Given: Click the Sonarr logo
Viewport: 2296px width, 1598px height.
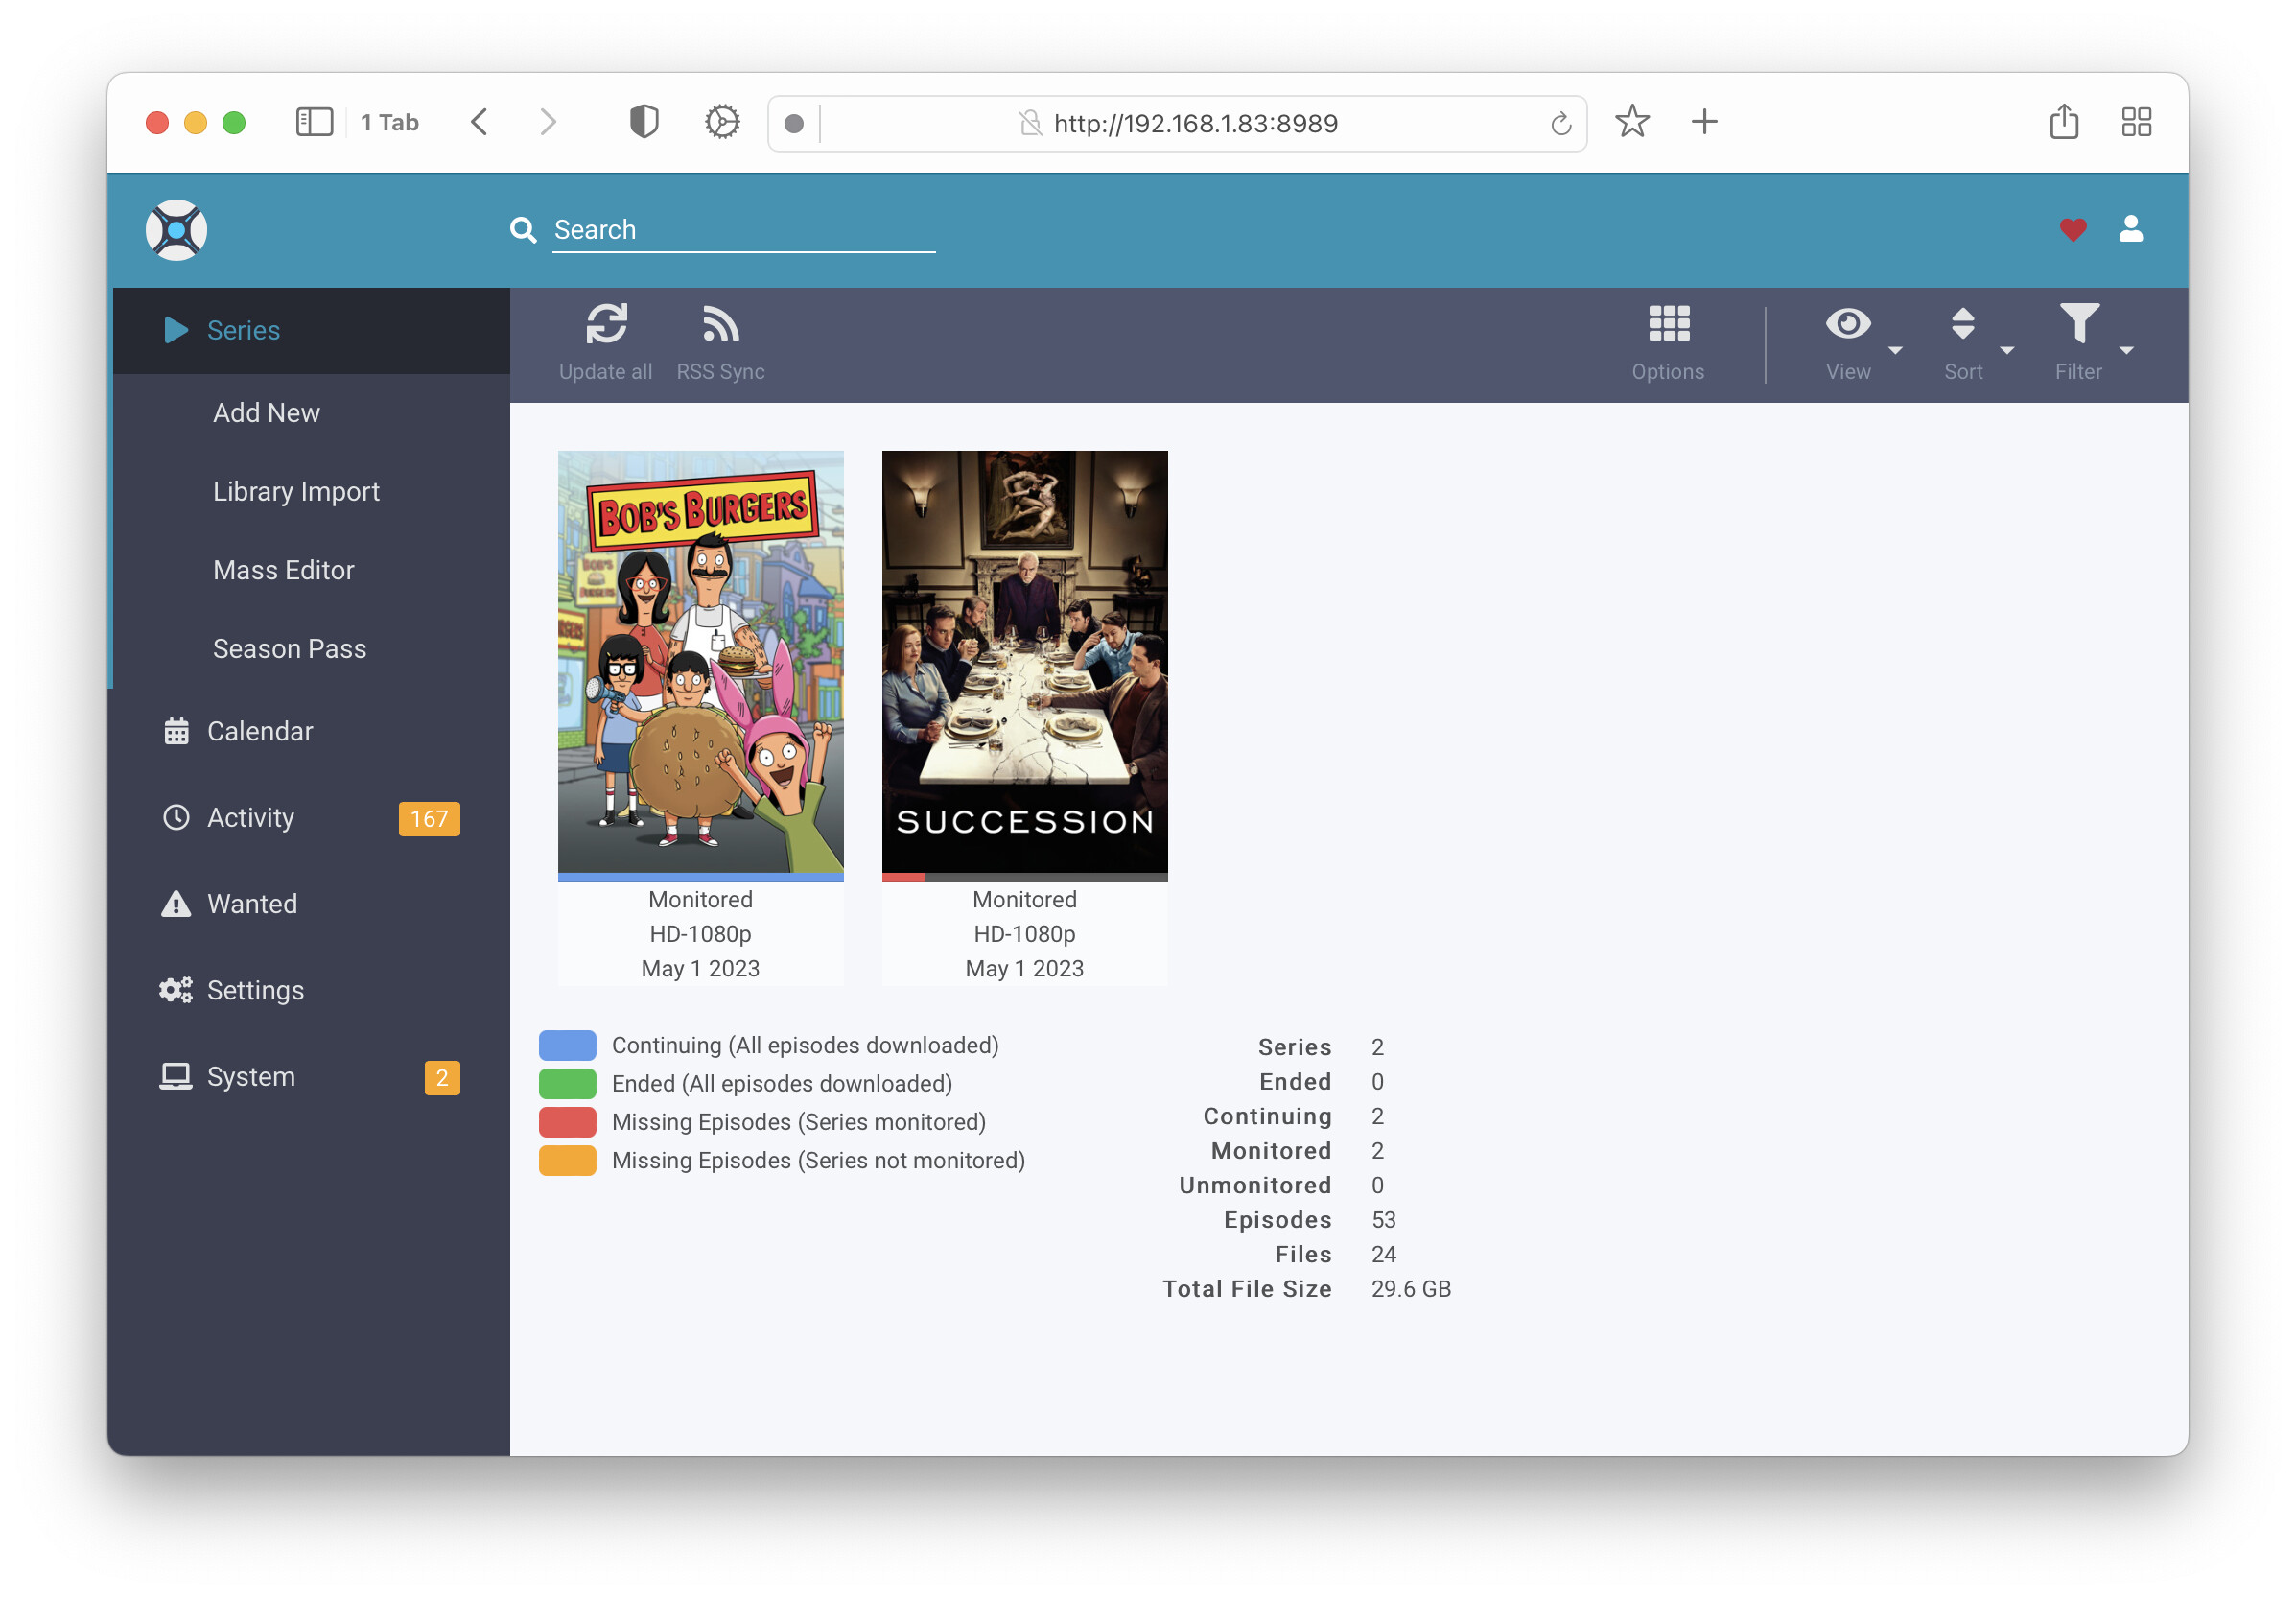Looking at the screenshot, I should pyautogui.click(x=176, y=229).
